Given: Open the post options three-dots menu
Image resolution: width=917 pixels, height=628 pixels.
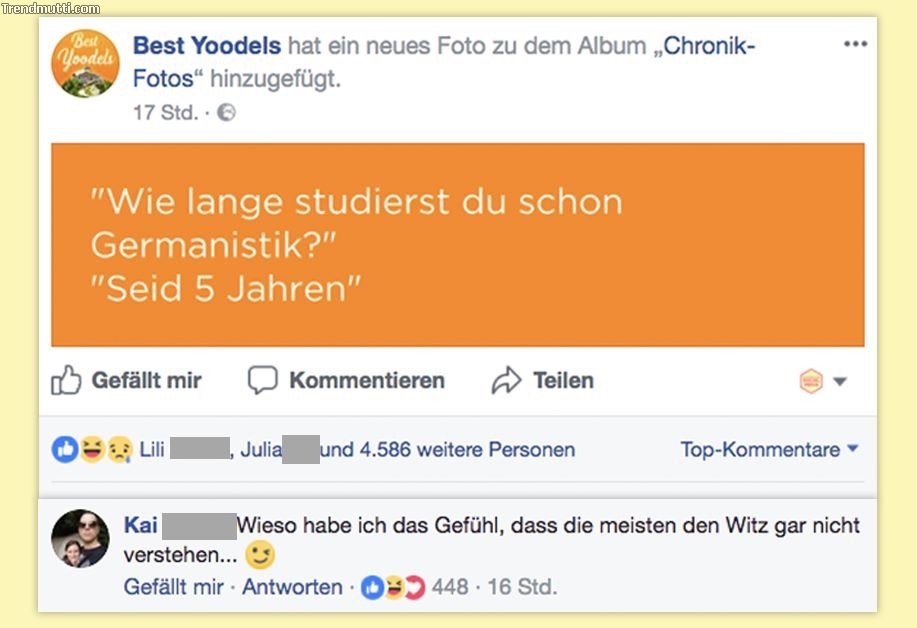Looking at the screenshot, I should click(855, 45).
